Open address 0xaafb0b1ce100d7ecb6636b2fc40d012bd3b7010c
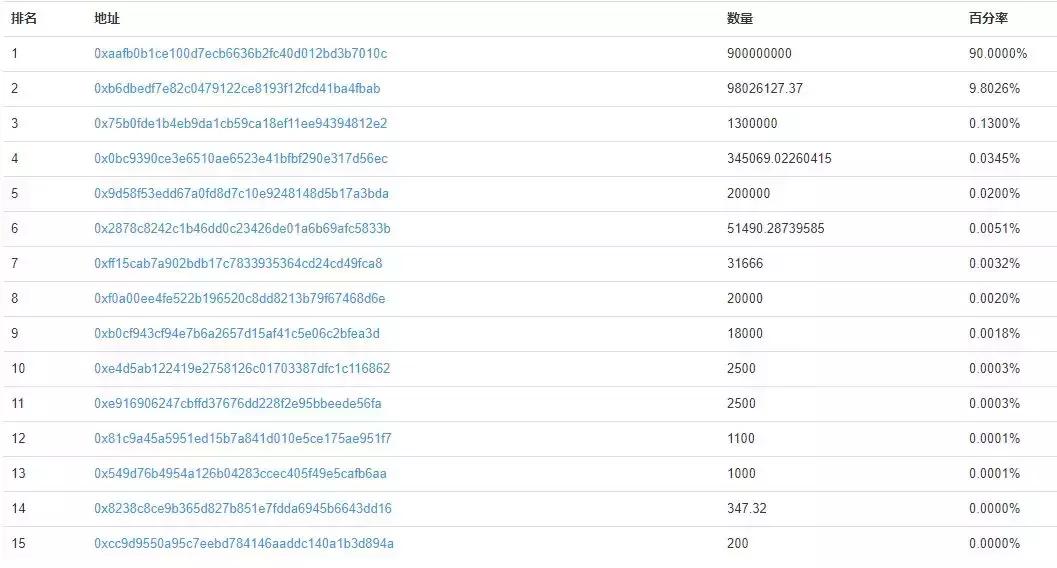 tap(240, 54)
